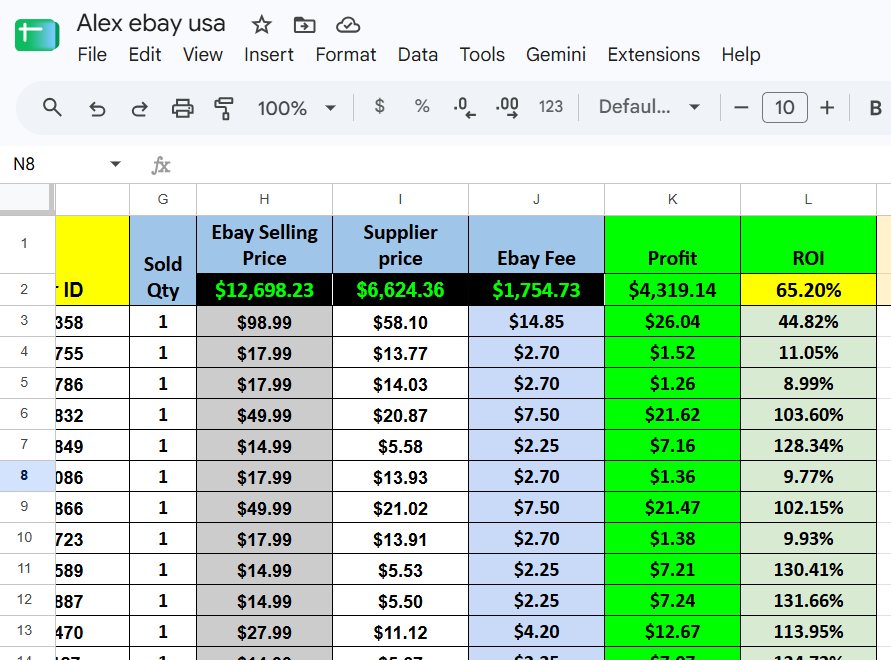Open the Gemini menu
Image resolution: width=891 pixels, height=660 pixels.
[556, 55]
